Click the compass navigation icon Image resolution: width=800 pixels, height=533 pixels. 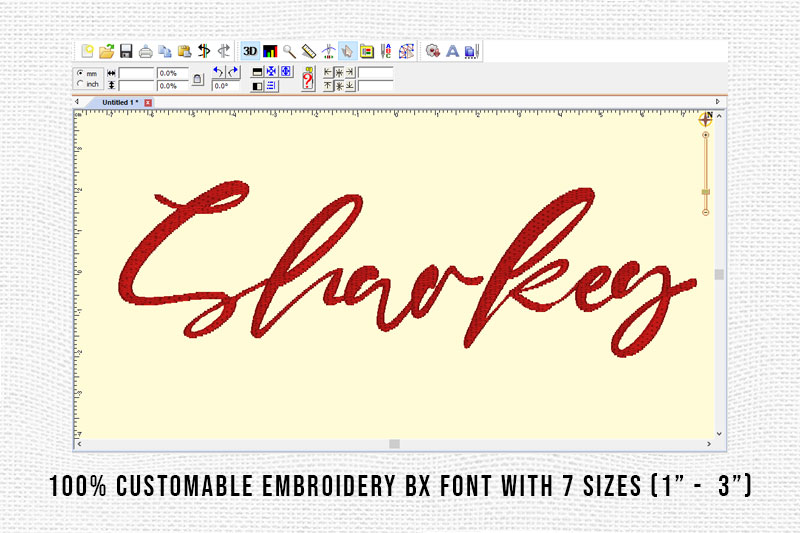click(x=706, y=119)
